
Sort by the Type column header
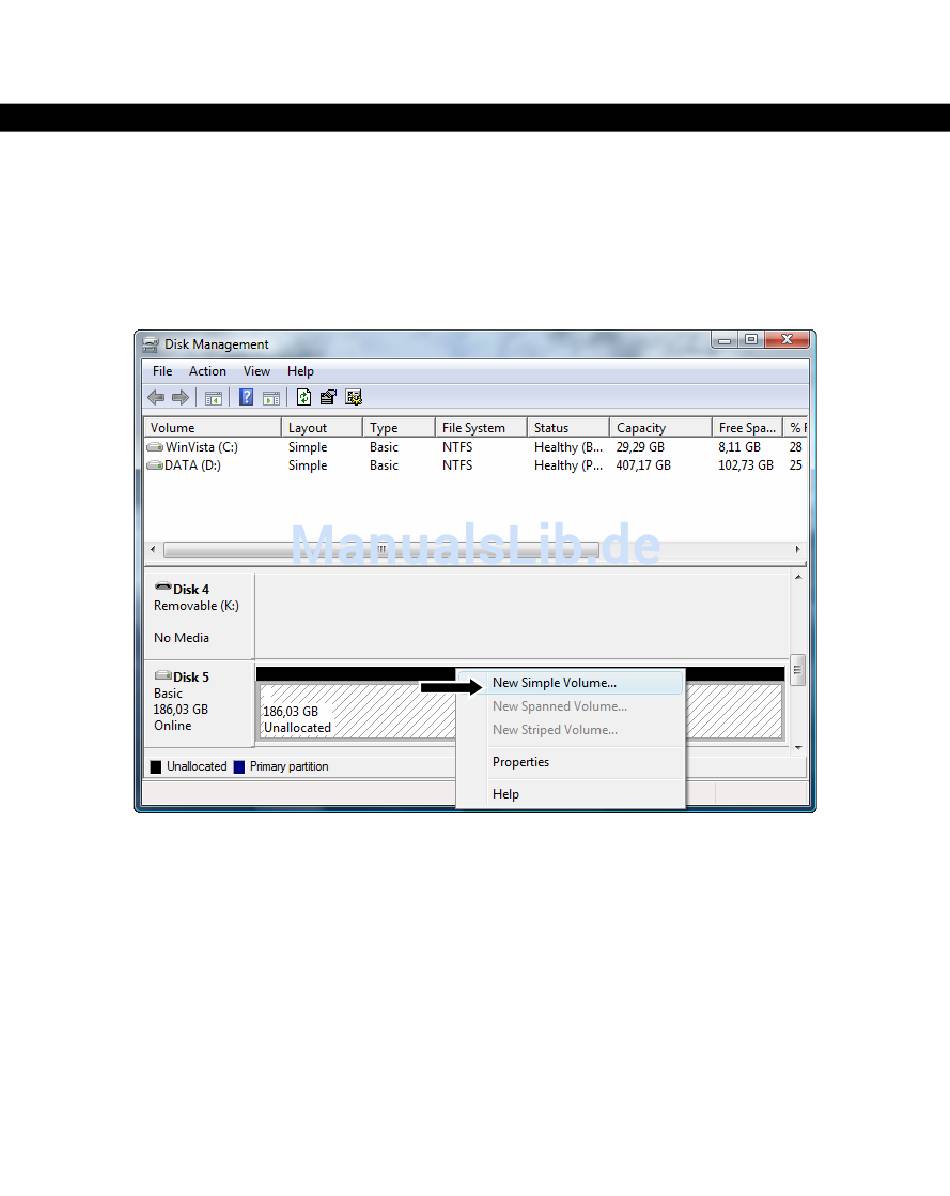[x=398, y=428]
